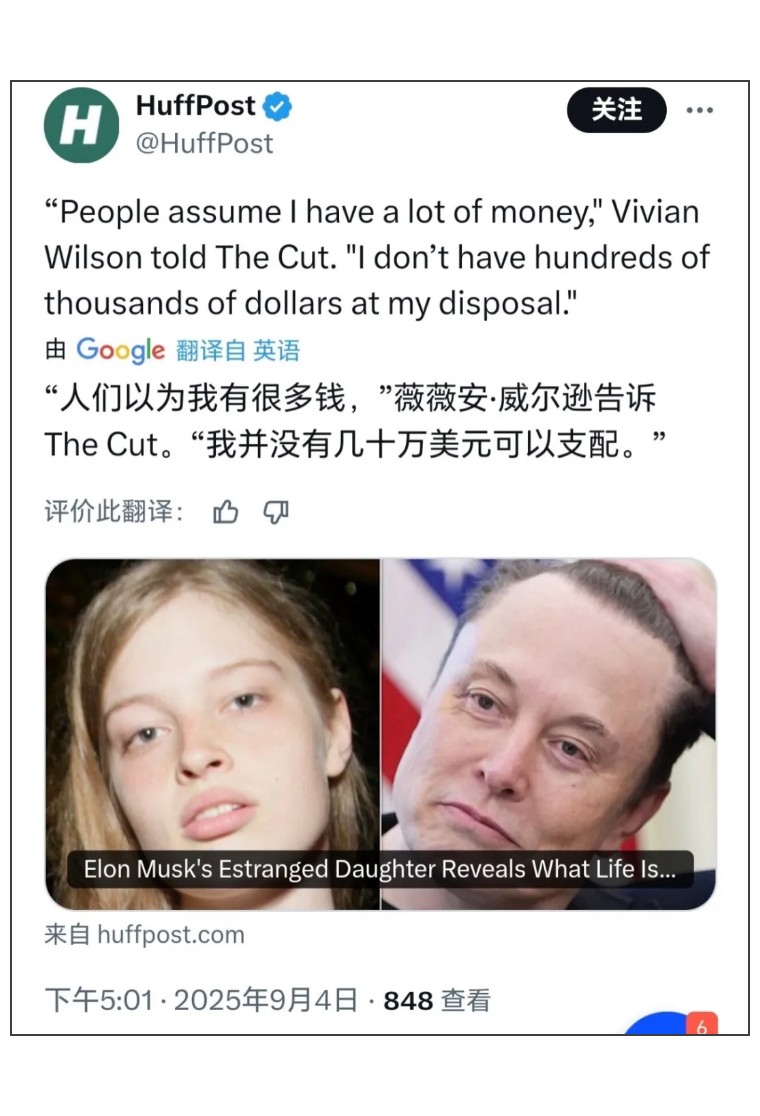The image size is (760, 1116).
Task: Open the HuffPost green H avatar
Action: pyautogui.click(x=81, y=125)
